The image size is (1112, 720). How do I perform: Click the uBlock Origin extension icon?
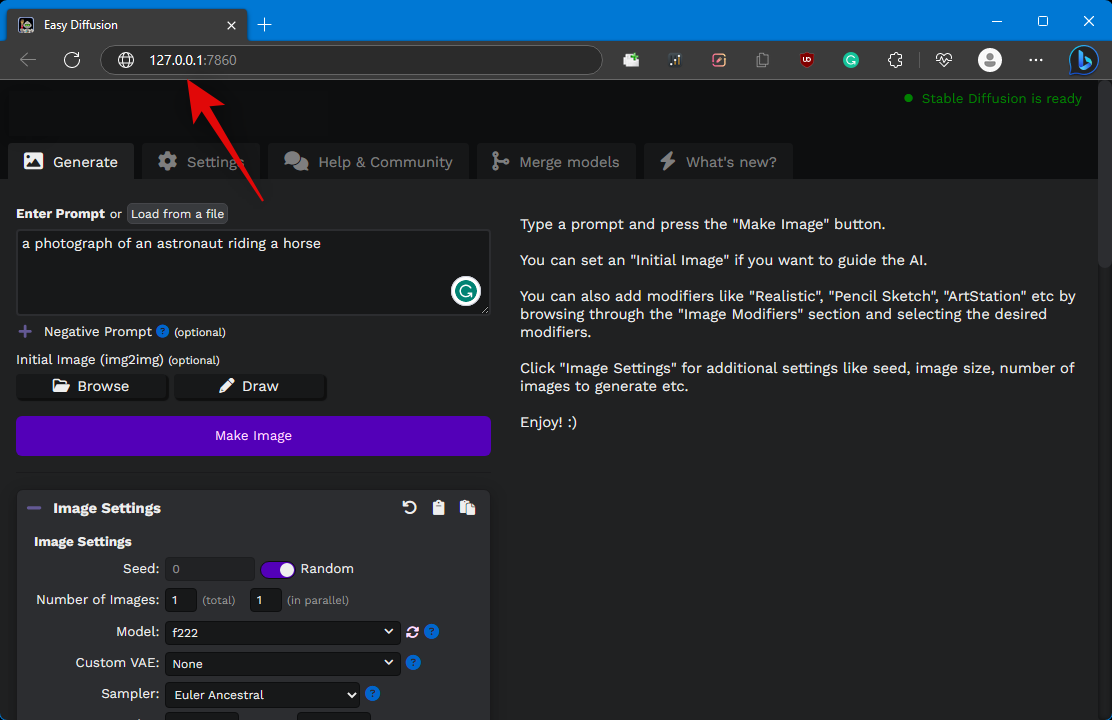coord(807,60)
